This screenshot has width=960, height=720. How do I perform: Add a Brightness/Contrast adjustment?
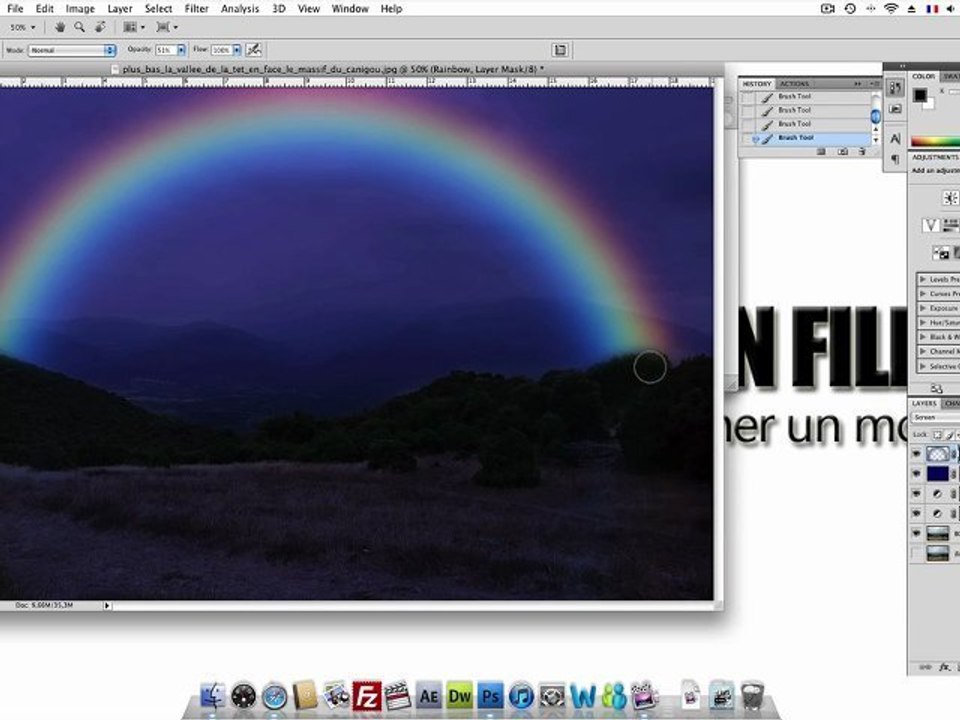pyautogui.click(x=950, y=198)
